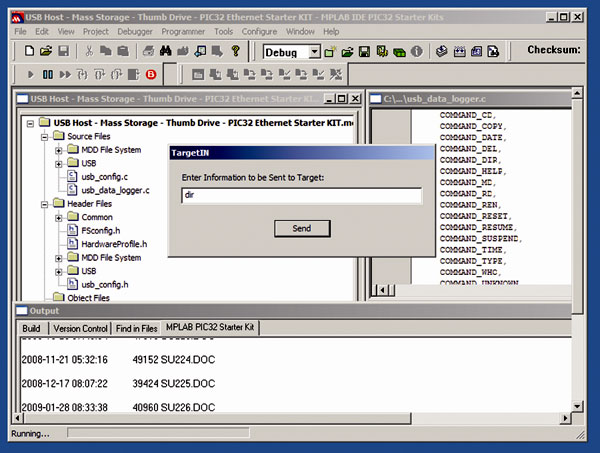Expand USB folder under Source Files
600x453 pixels.
tap(59, 164)
